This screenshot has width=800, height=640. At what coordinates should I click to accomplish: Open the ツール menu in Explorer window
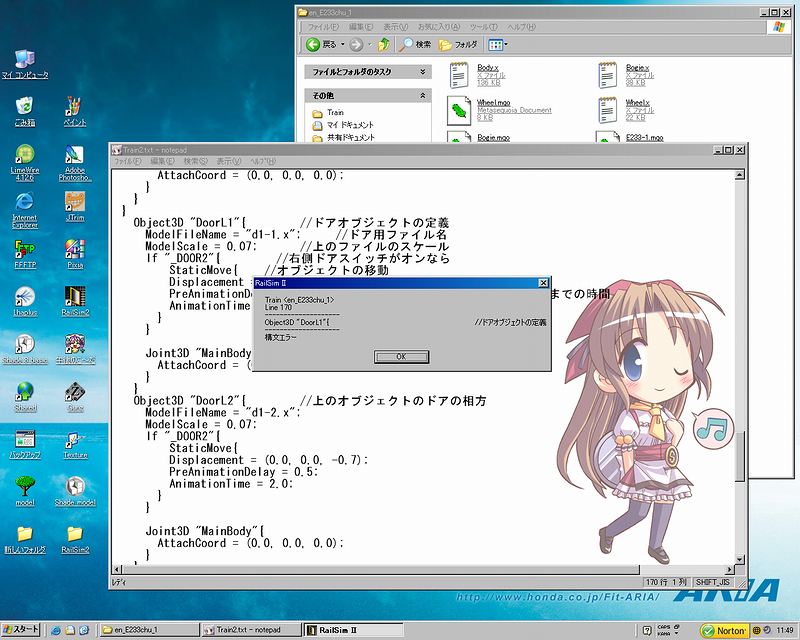point(483,27)
